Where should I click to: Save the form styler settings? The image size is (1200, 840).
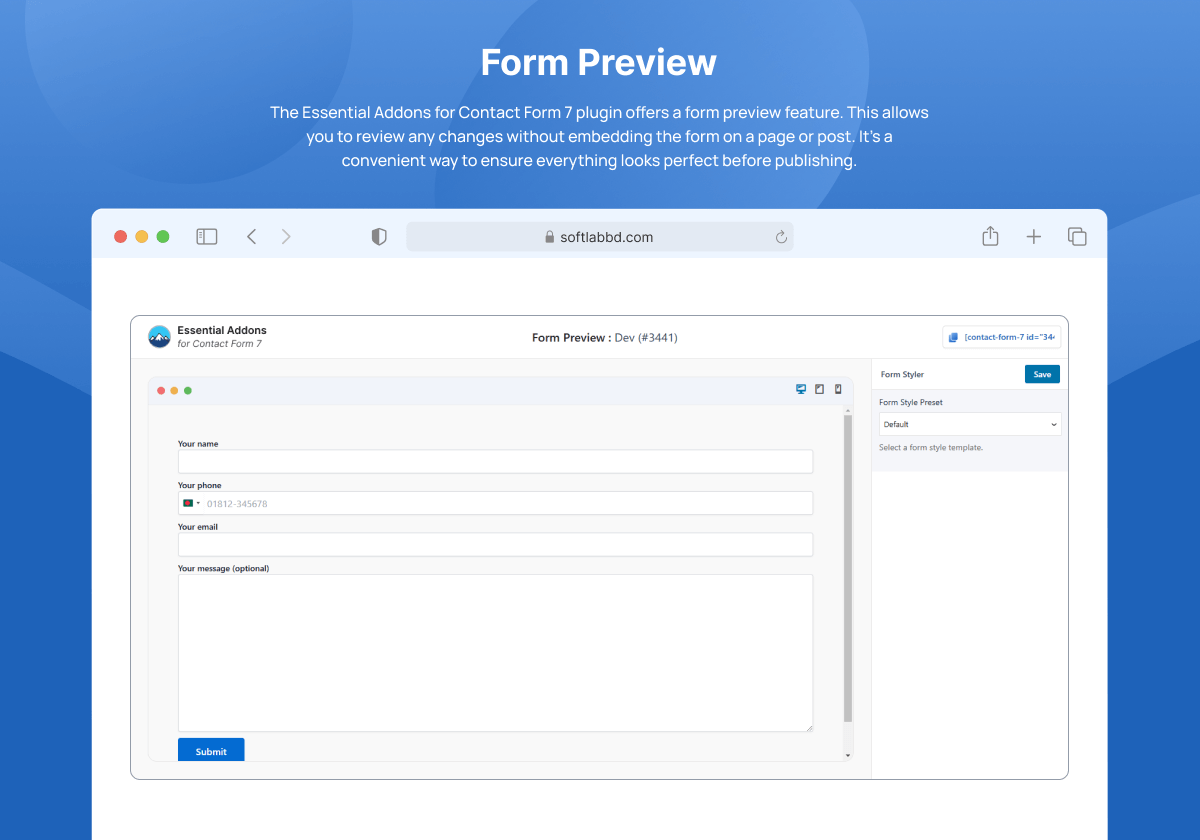pos(1042,374)
